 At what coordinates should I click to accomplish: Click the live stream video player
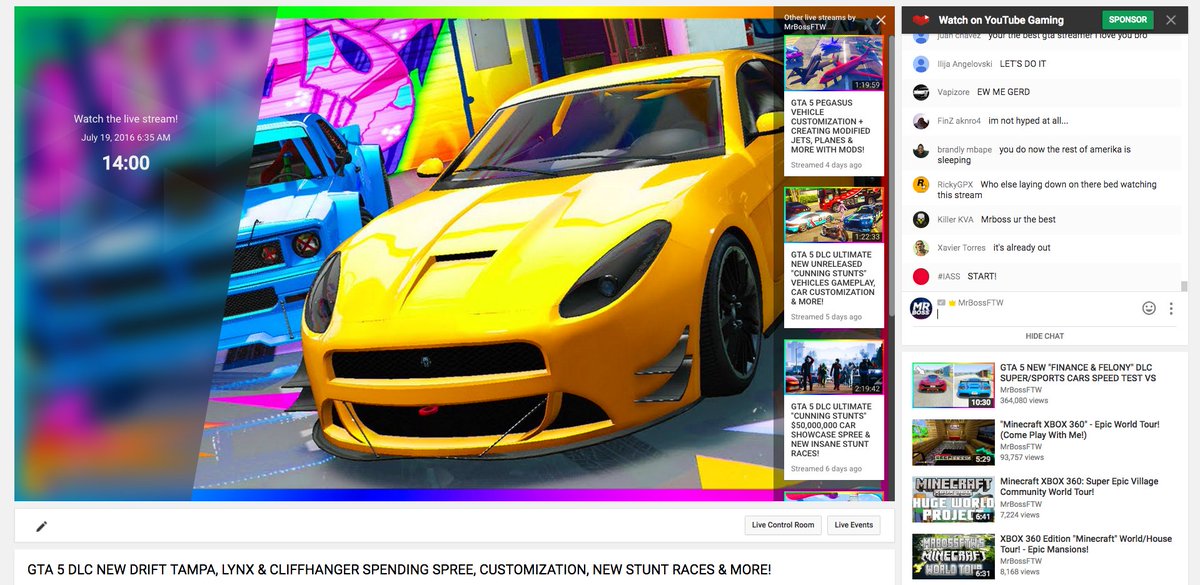click(454, 253)
